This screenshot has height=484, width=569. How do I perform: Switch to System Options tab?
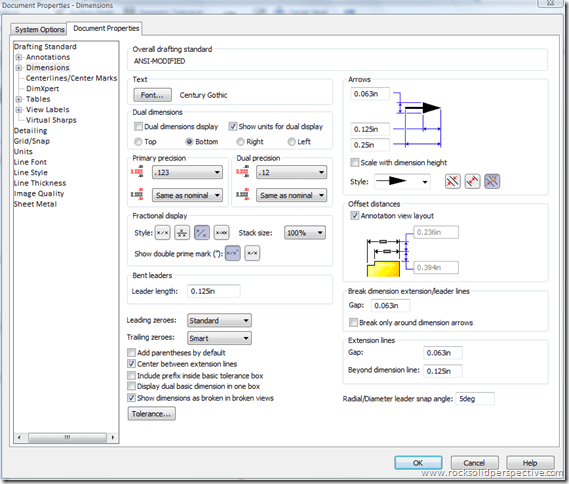(39, 29)
